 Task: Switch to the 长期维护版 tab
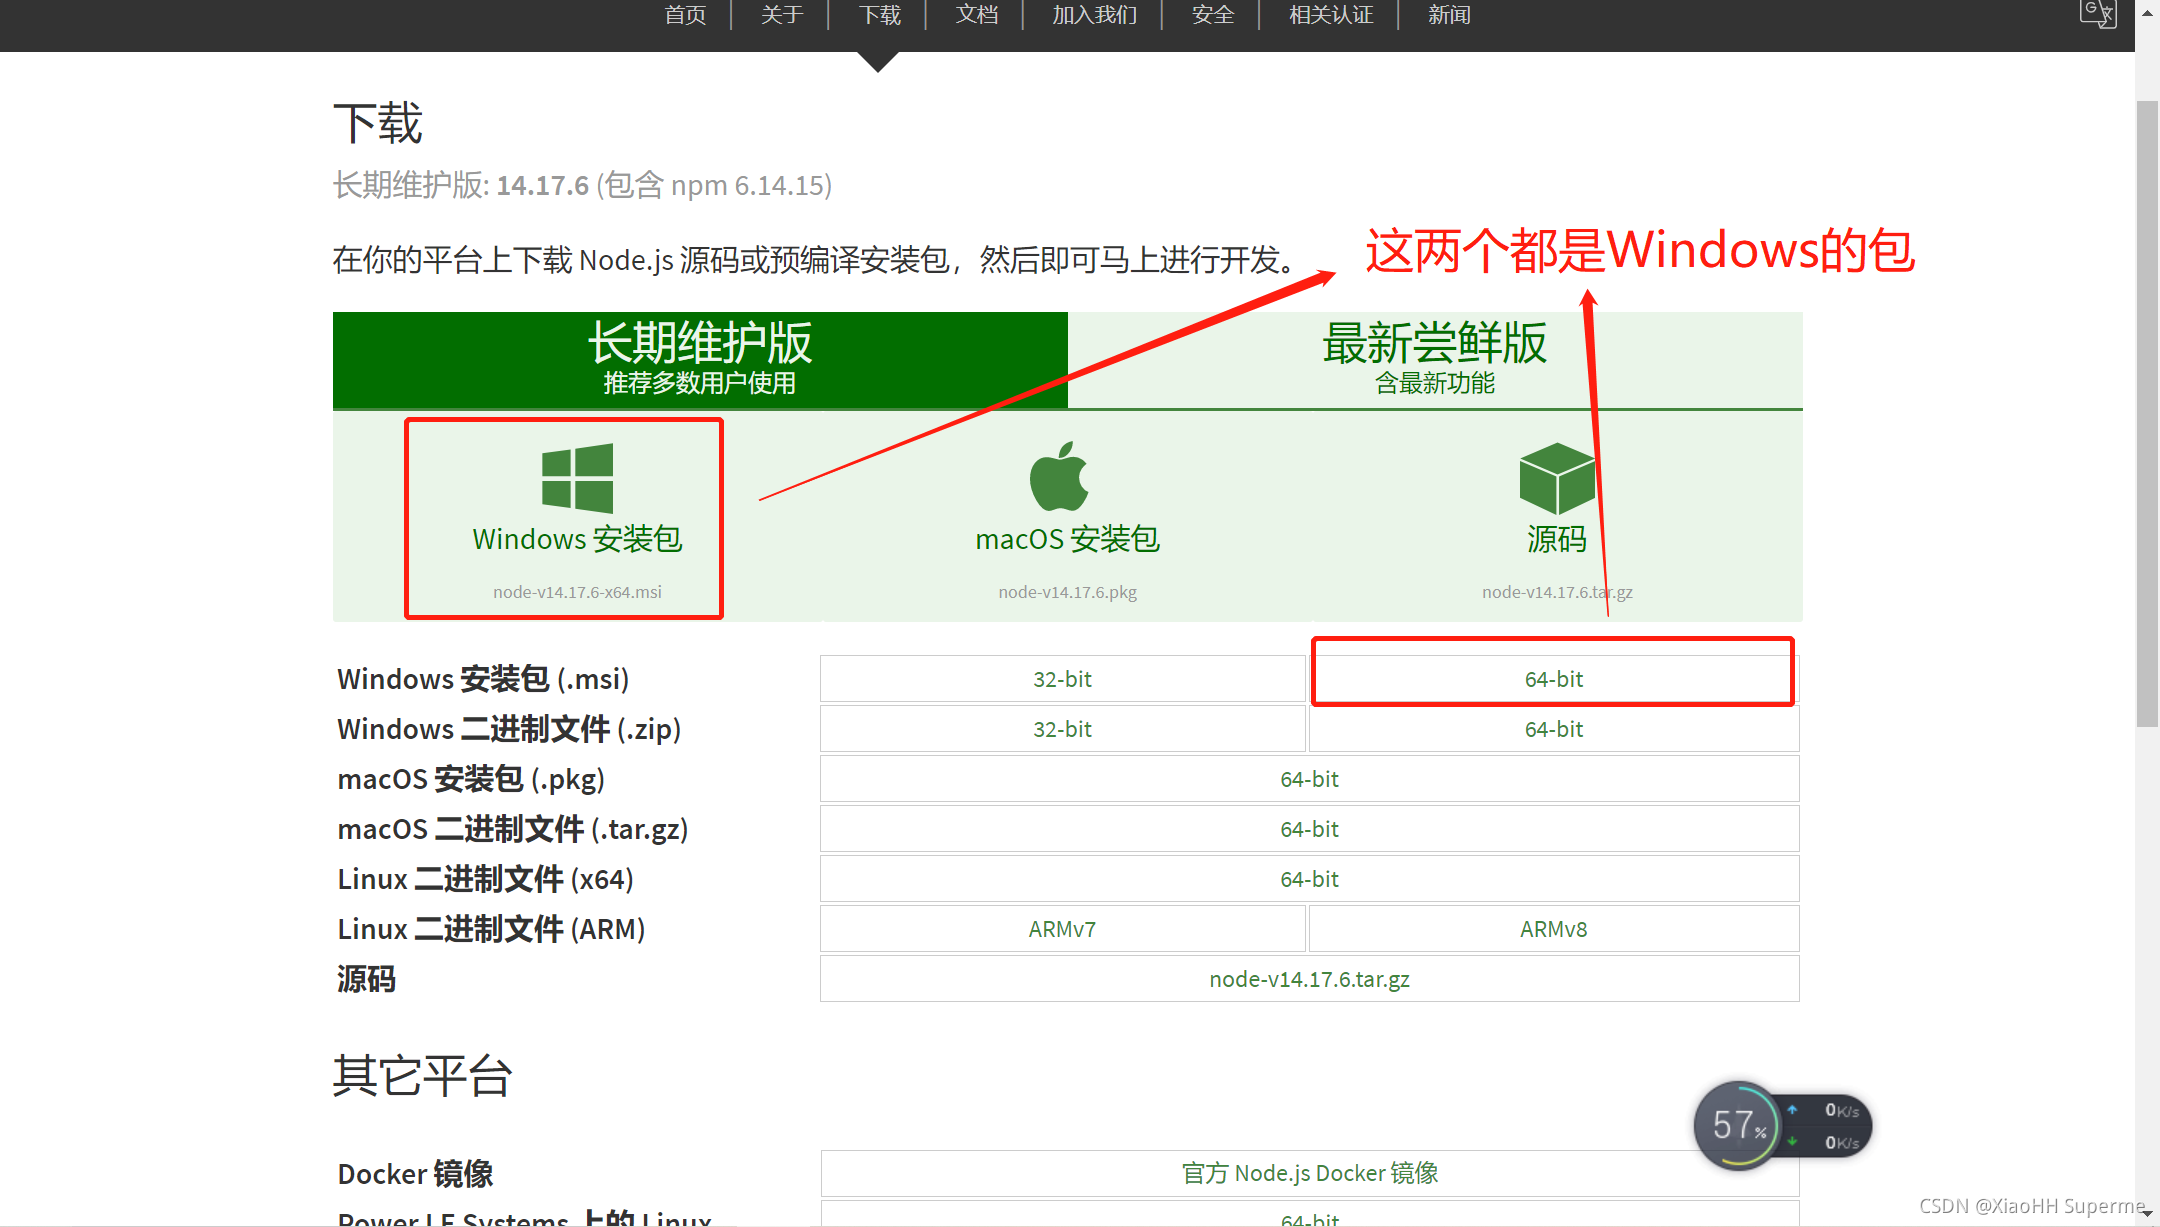700,359
